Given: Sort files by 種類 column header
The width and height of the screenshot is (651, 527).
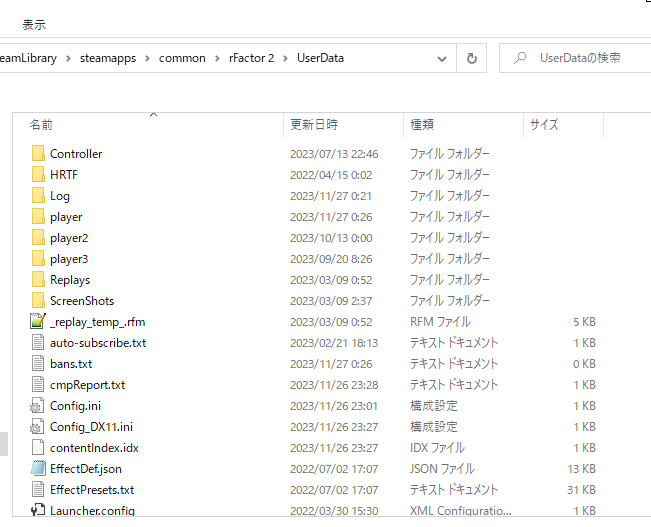Looking at the screenshot, I should click(463, 125).
